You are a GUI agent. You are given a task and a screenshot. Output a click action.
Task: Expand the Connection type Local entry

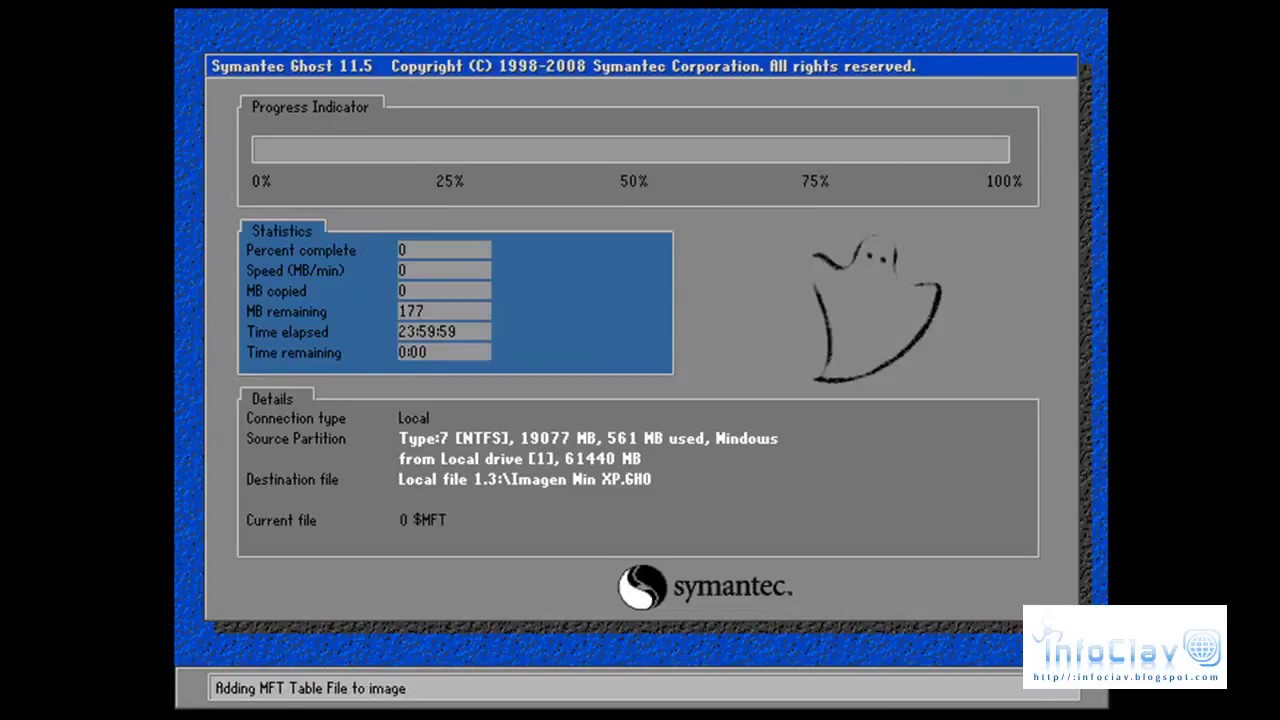(x=413, y=418)
